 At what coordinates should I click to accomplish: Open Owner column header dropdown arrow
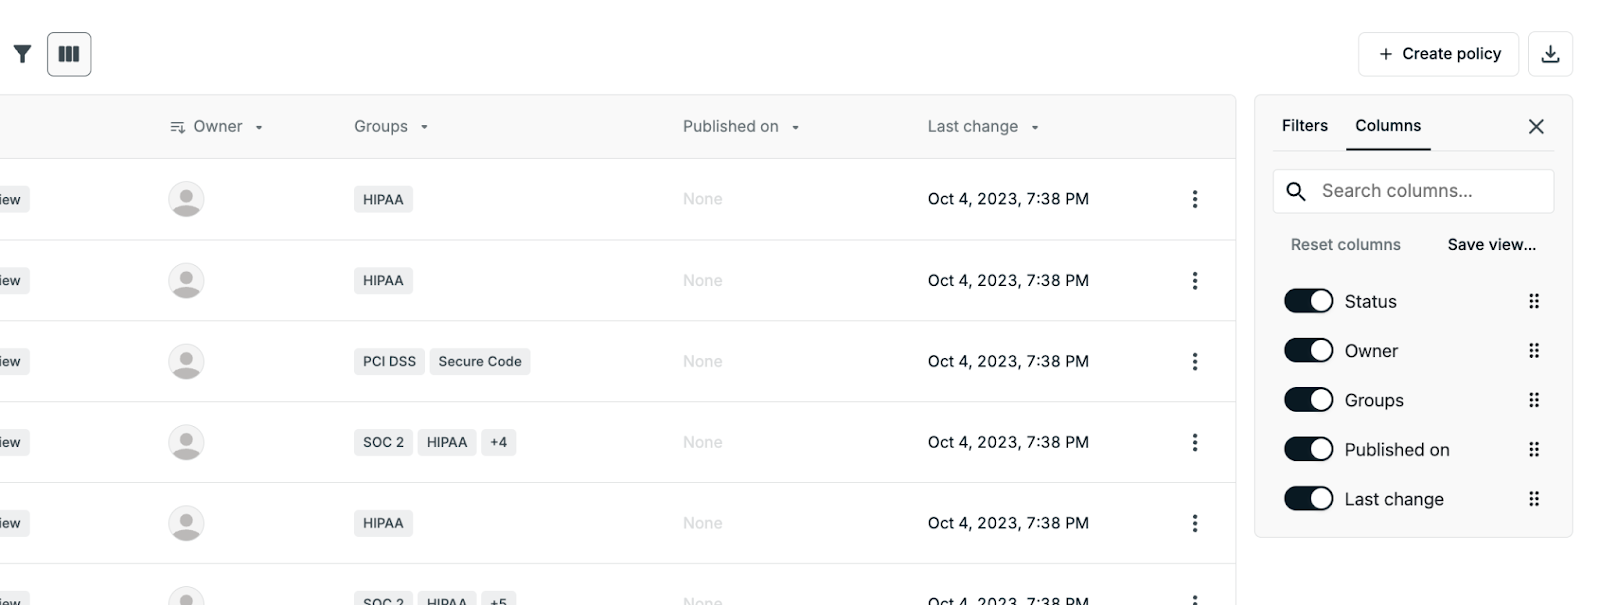pos(259,127)
